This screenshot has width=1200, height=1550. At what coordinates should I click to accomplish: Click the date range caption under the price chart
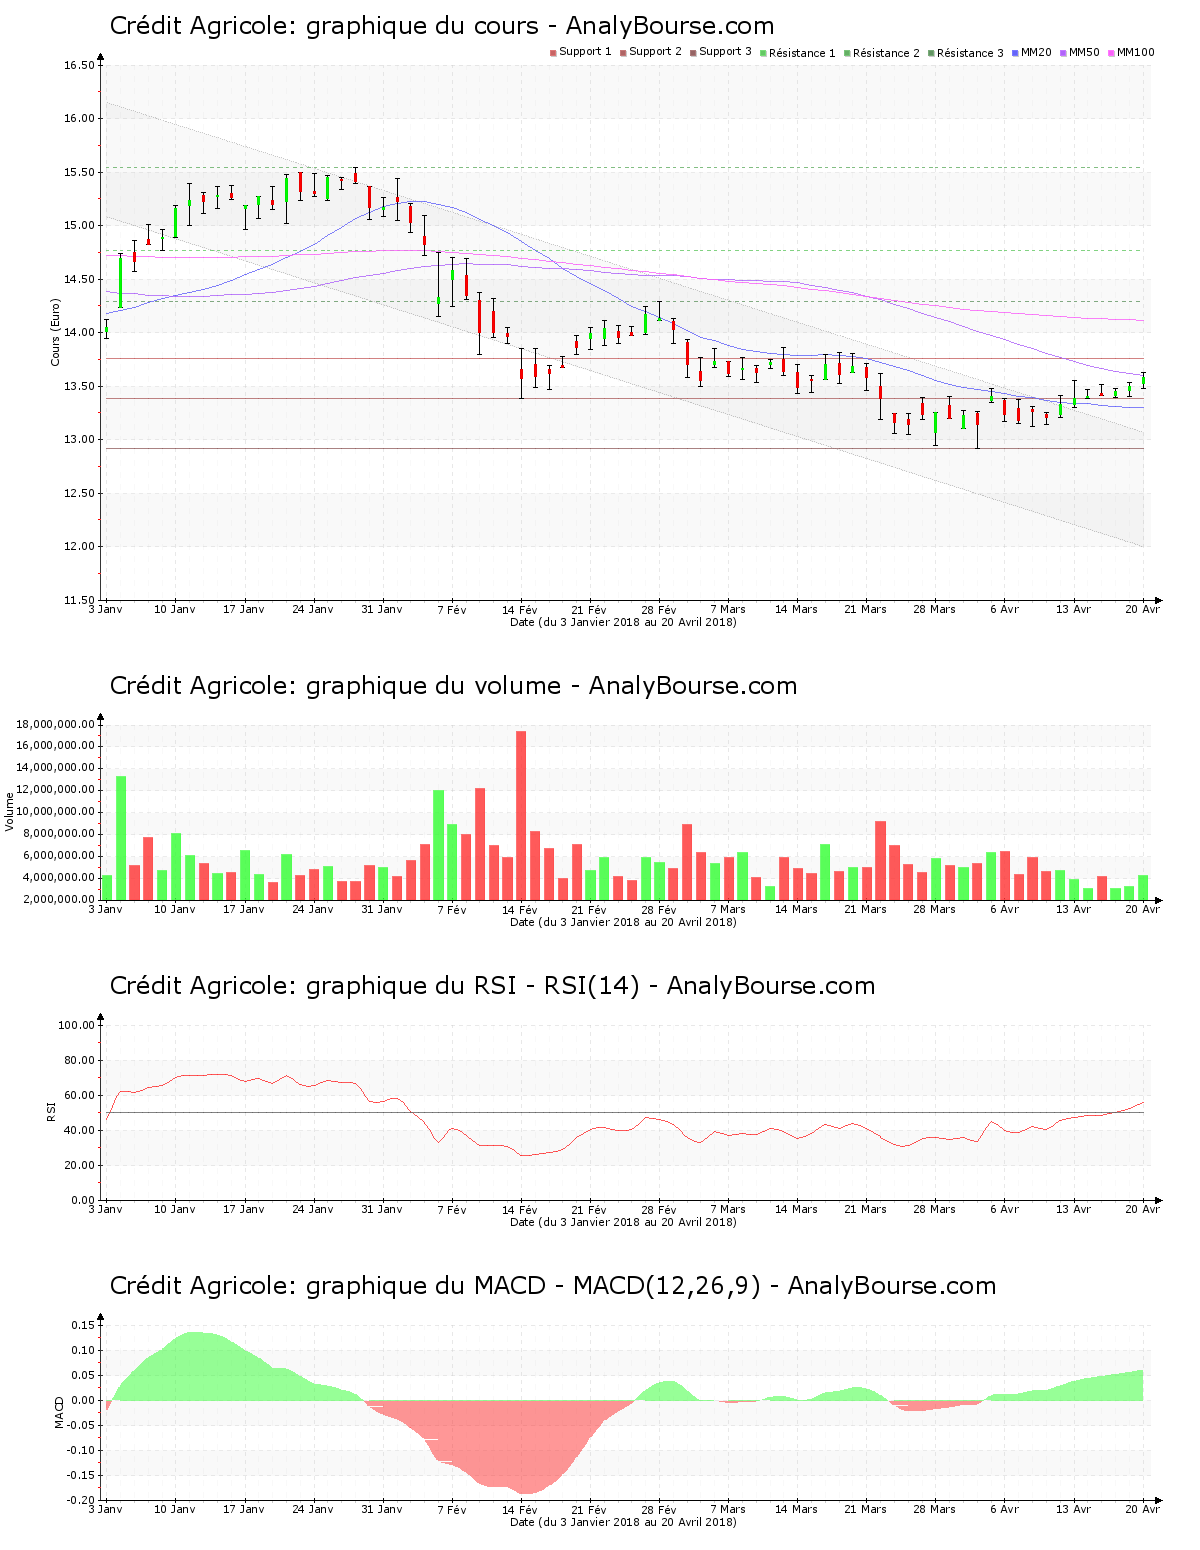[x=623, y=622]
